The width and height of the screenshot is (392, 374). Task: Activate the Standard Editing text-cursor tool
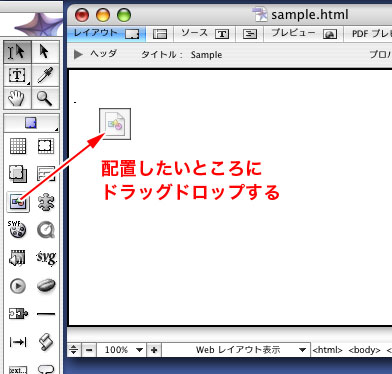(x=17, y=52)
